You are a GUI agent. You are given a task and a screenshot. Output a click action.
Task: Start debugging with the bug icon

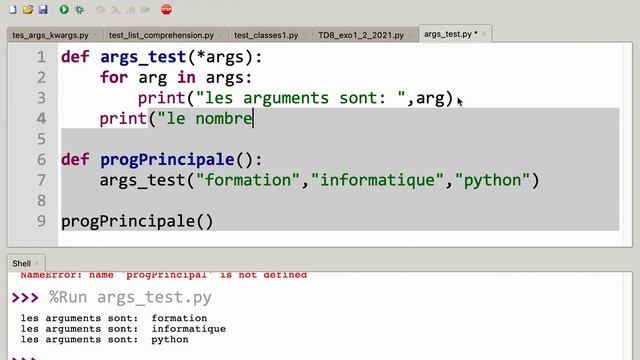80,9
